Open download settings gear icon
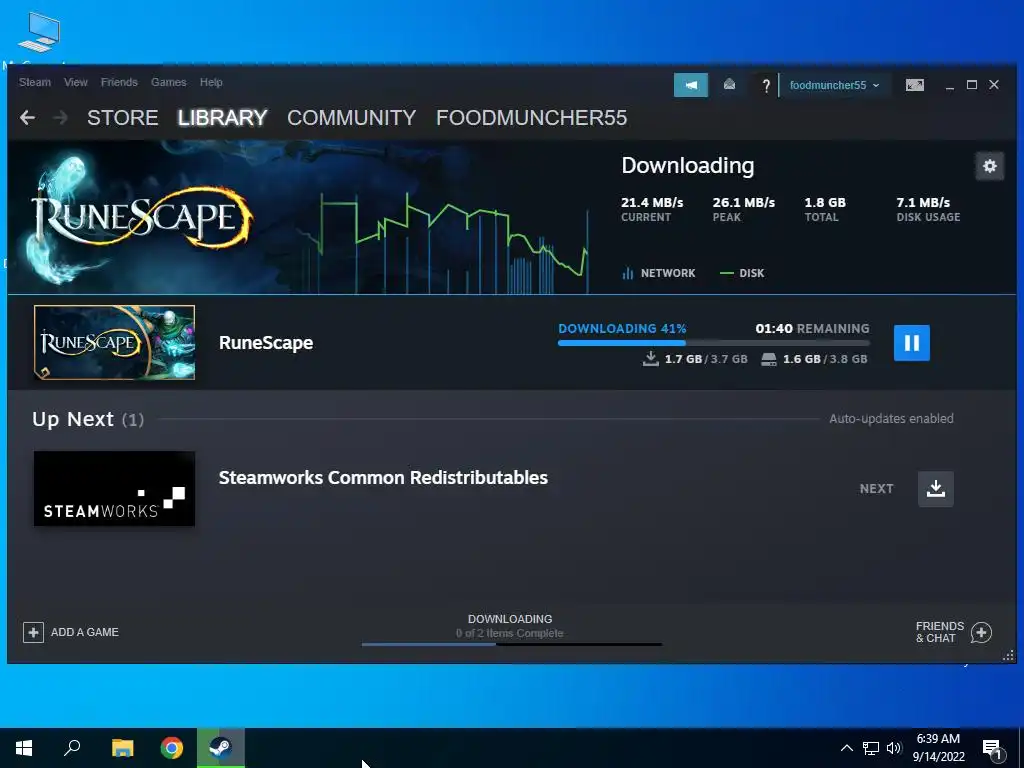 point(989,166)
